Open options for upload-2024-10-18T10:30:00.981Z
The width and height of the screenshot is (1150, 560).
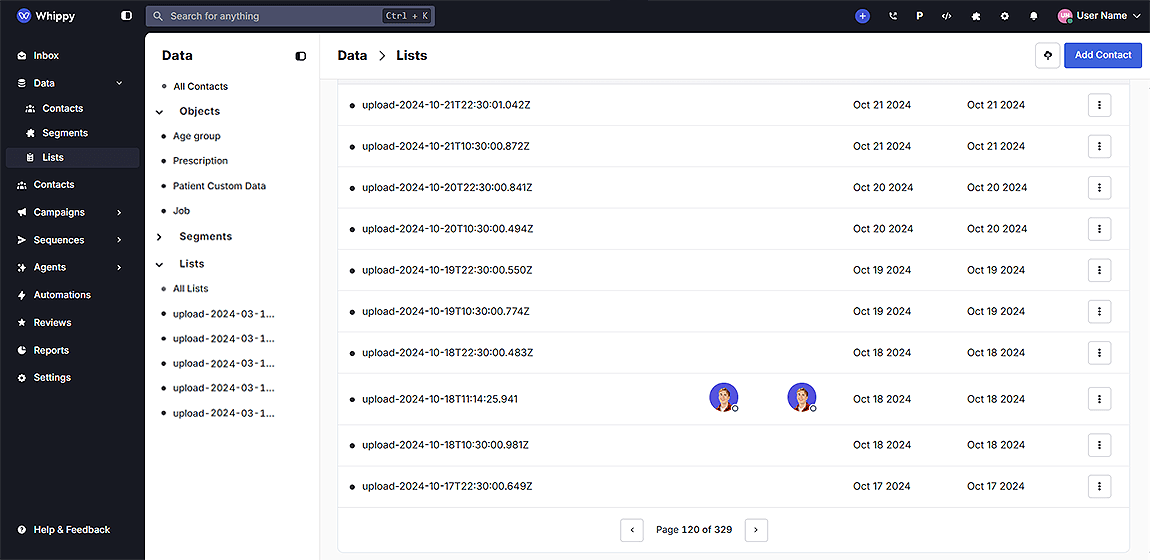(x=1099, y=445)
